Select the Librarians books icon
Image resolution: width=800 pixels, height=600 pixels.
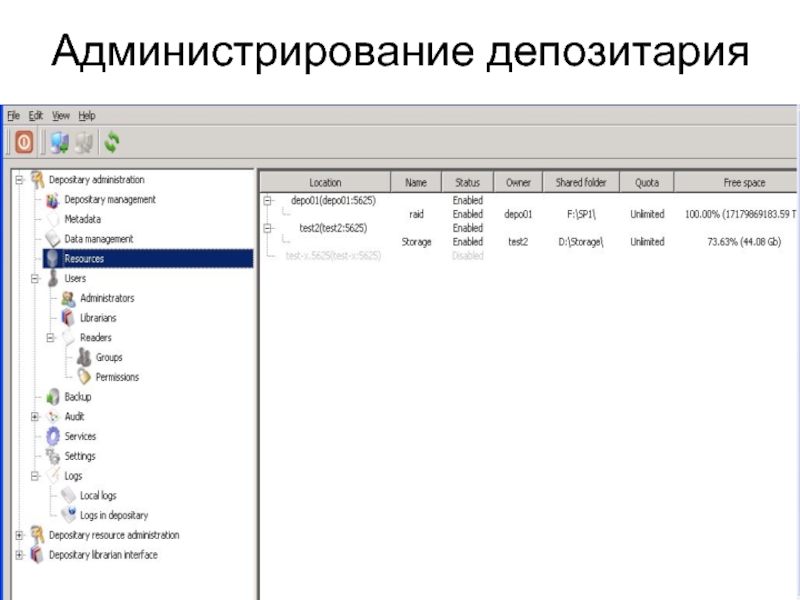(67, 318)
